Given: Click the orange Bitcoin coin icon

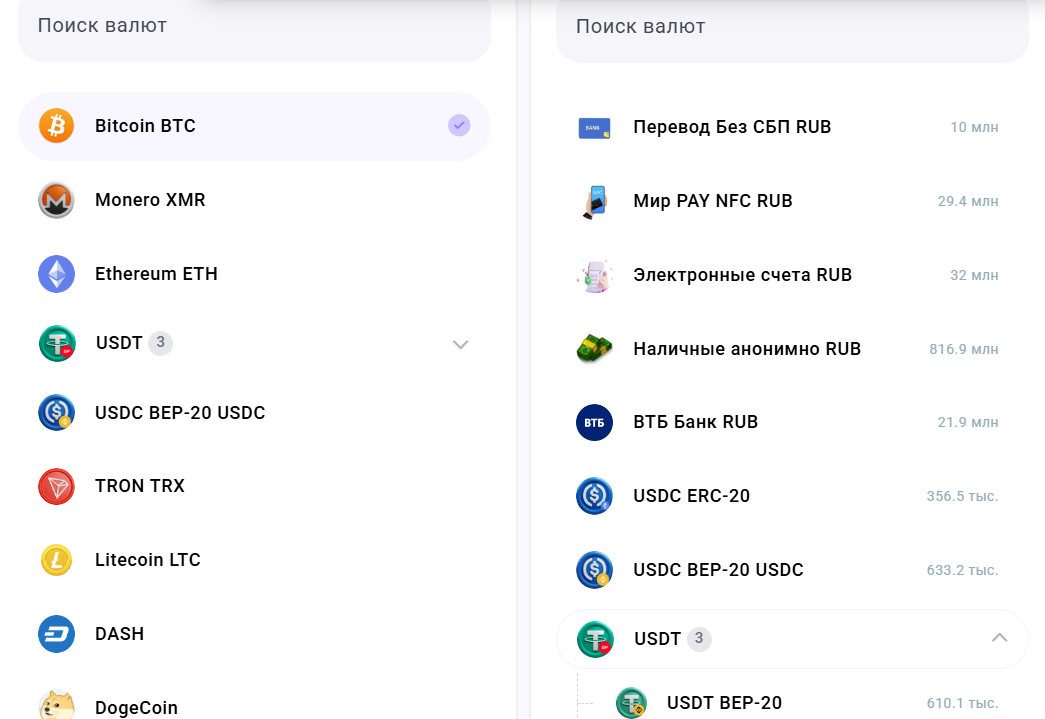Looking at the screenshot, I should (57, 126).
